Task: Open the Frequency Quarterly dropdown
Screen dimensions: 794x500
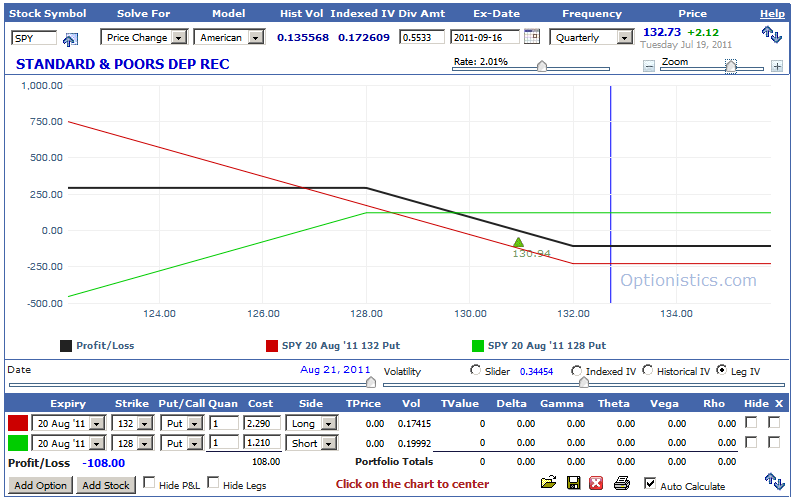Action: point(591,37)
